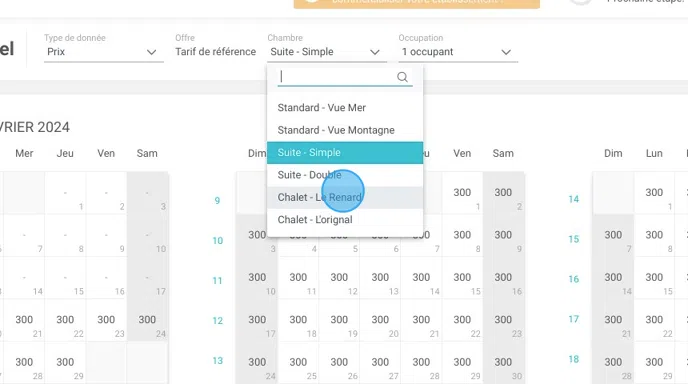Click the VRIER 2024 month heading

point(35,127)
